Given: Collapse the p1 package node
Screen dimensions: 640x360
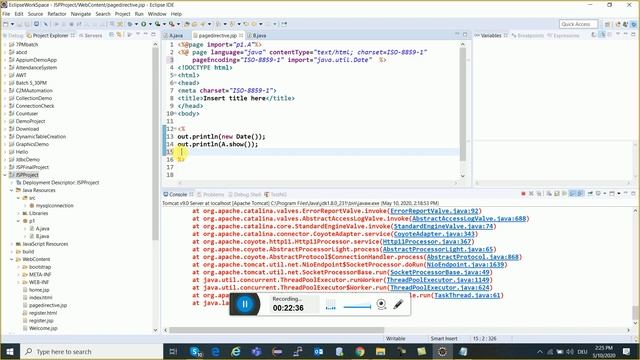Looking at the screenshot, I should click(18, 221).
